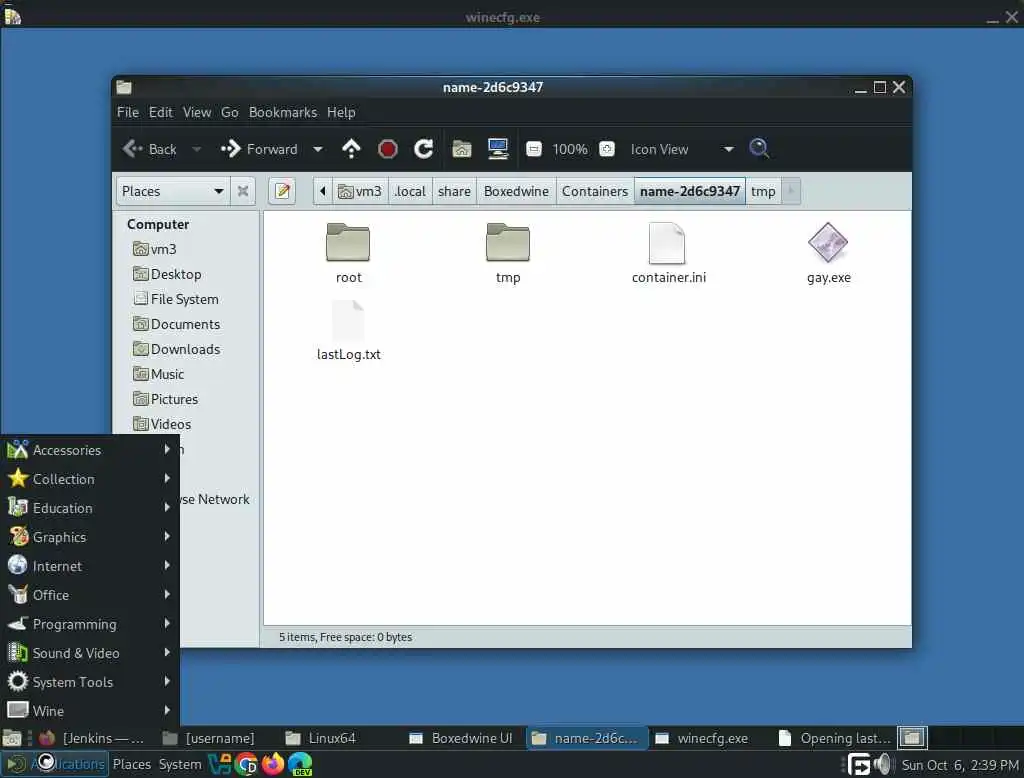Image resolution: width=1024 pixels, height=778 pixels.
Task: Select the root folder icon
Action: (x=348, y=242)
